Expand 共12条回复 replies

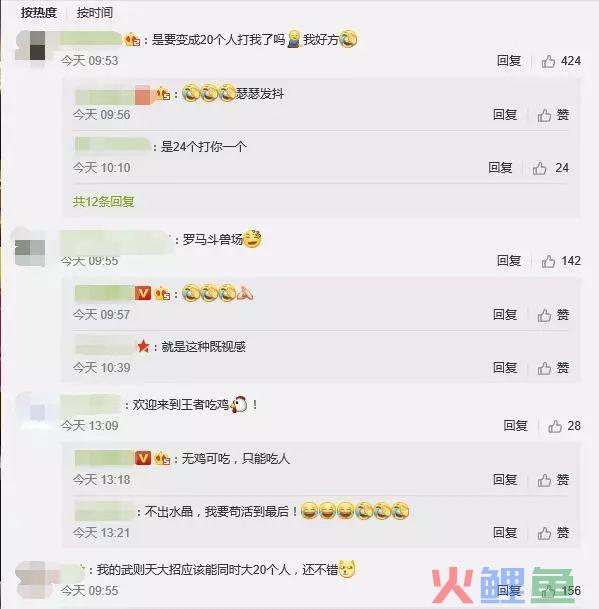click(x=104, y=202)
